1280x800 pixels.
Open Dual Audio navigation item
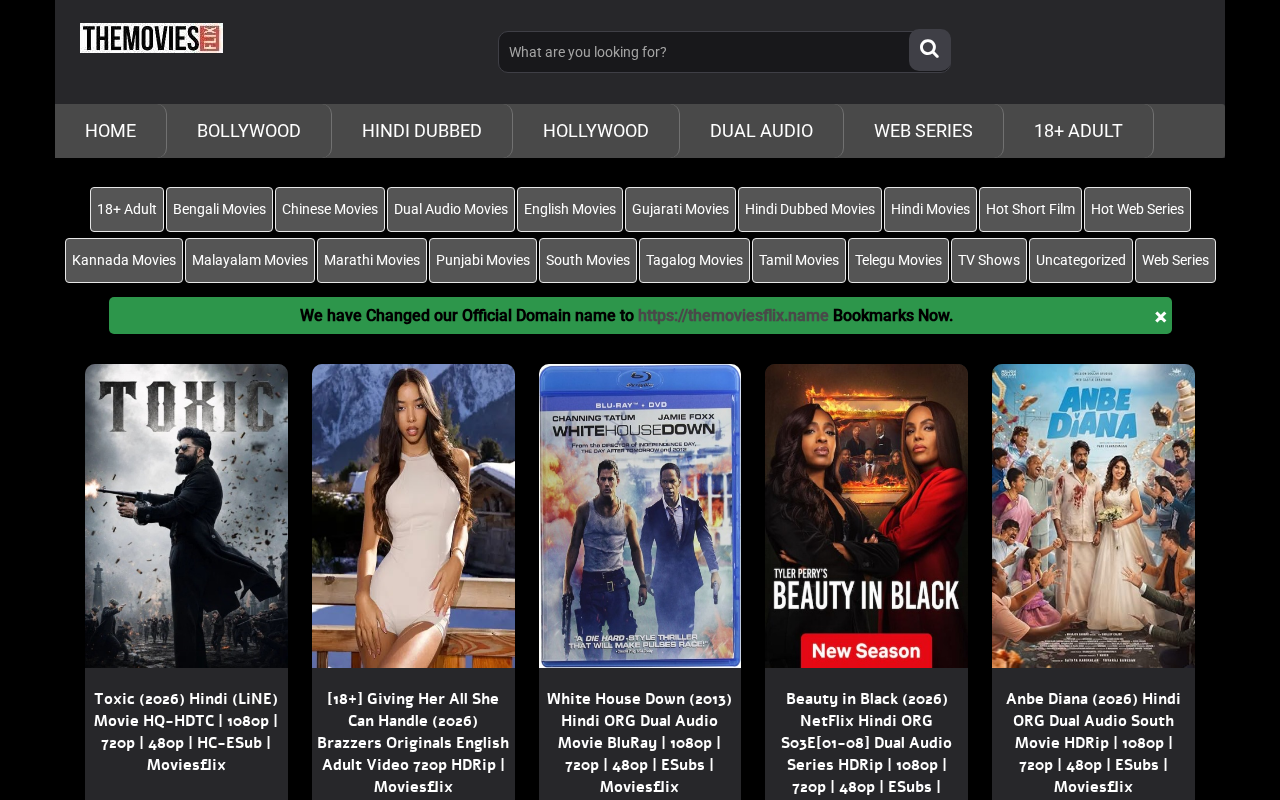(761, 131)
